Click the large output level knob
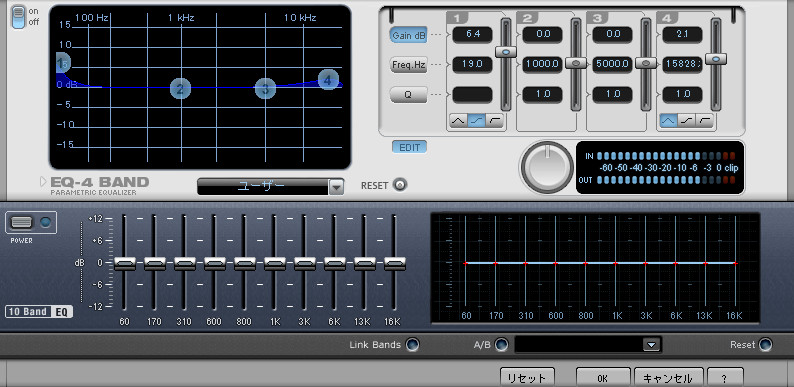Screen dimensions: 794x387 point(547,167)
